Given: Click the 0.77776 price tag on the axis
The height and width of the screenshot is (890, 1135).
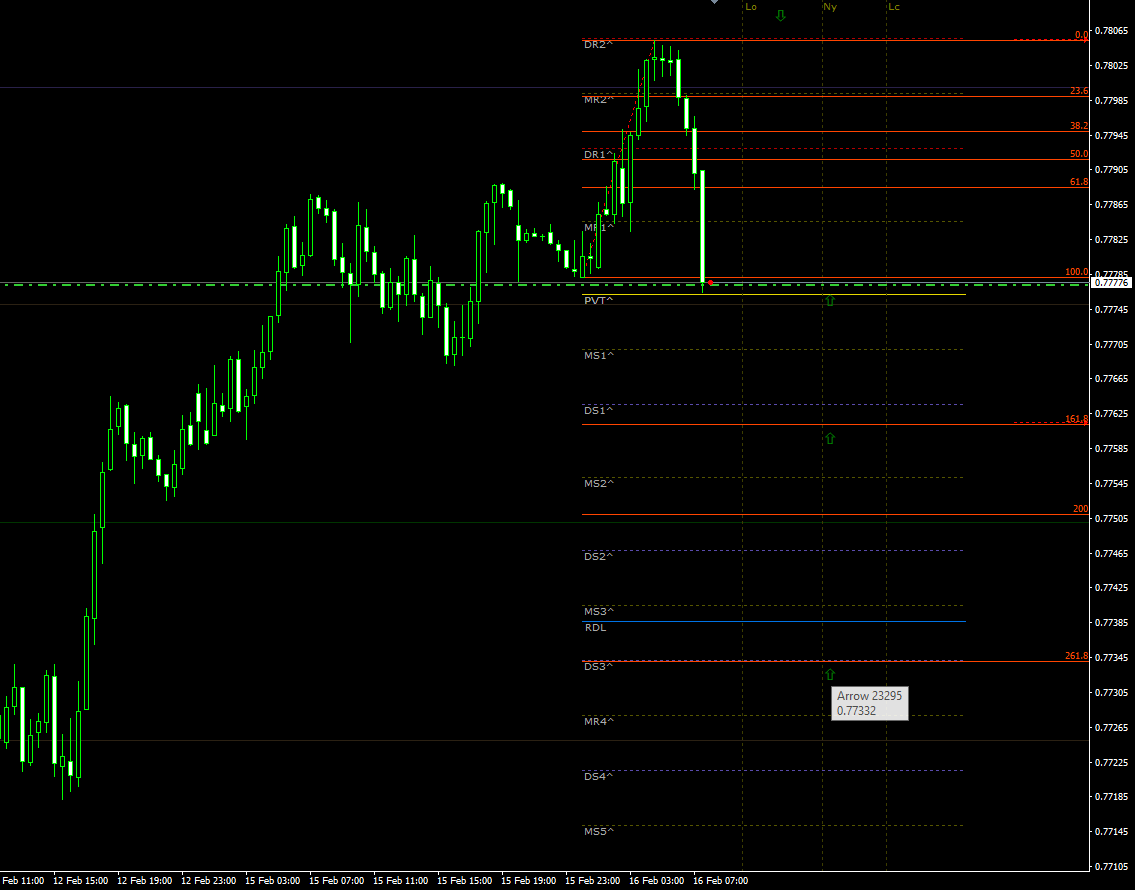Looking at the screenshot, I should pos(1110,283).
